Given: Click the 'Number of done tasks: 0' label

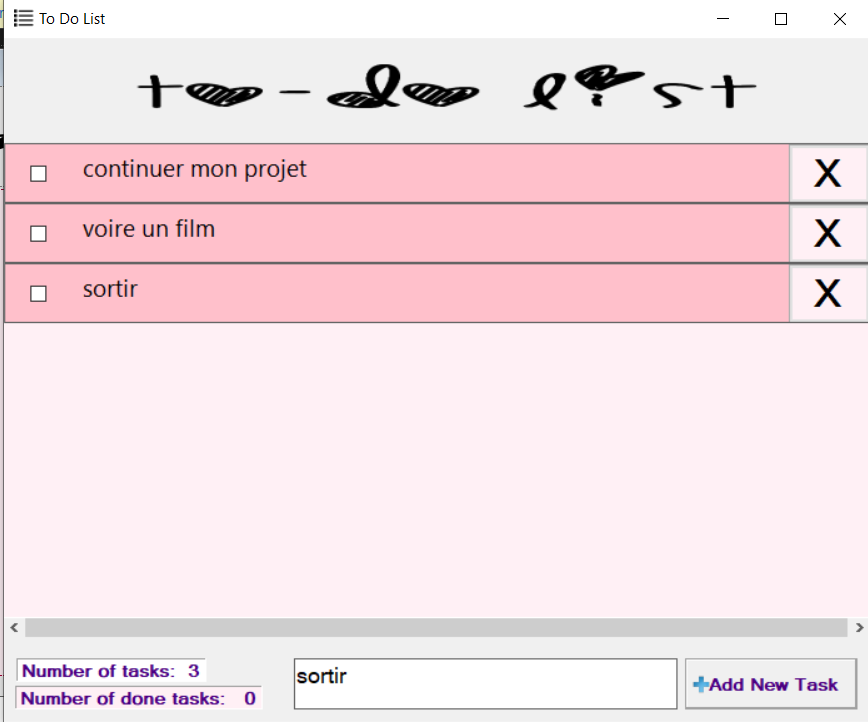Looking at the screenshot, I should pyautogui.click(x=138, y=698).
